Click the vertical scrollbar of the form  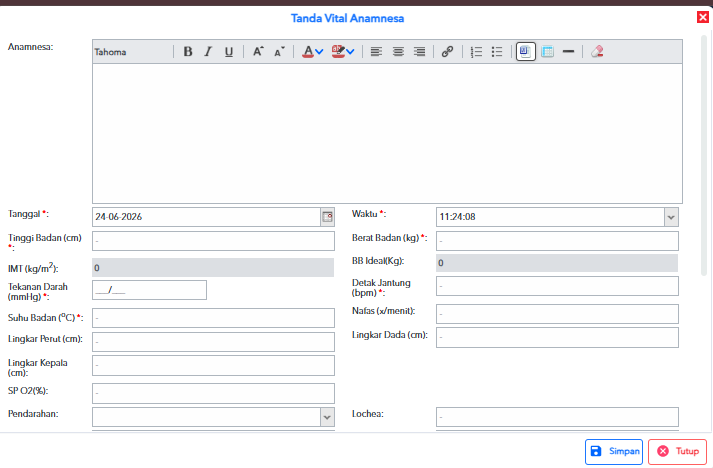pyautogui.click(x=704, y=155)
